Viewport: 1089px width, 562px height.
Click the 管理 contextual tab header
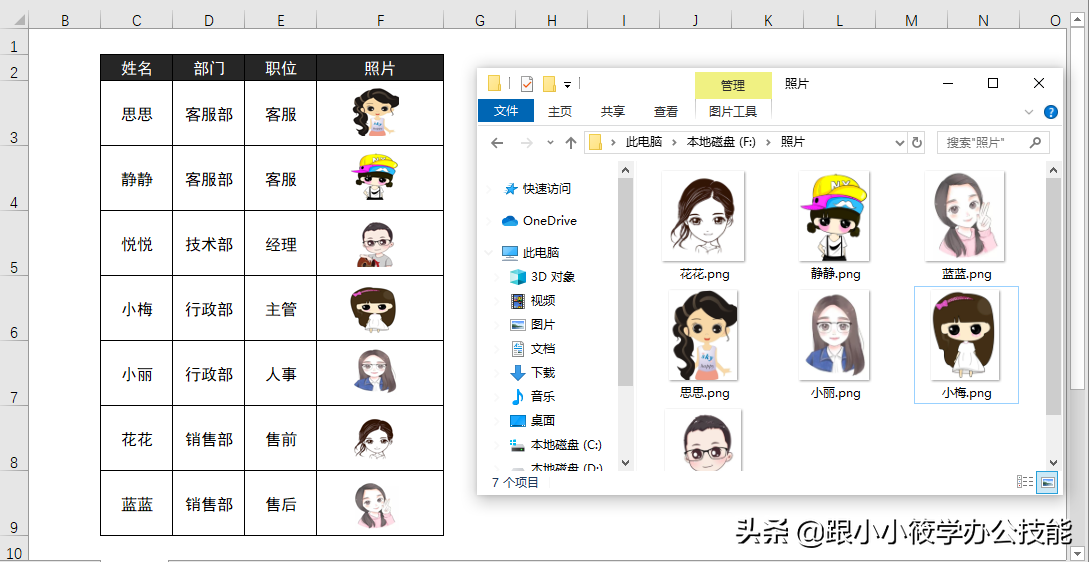coord(733,85)
